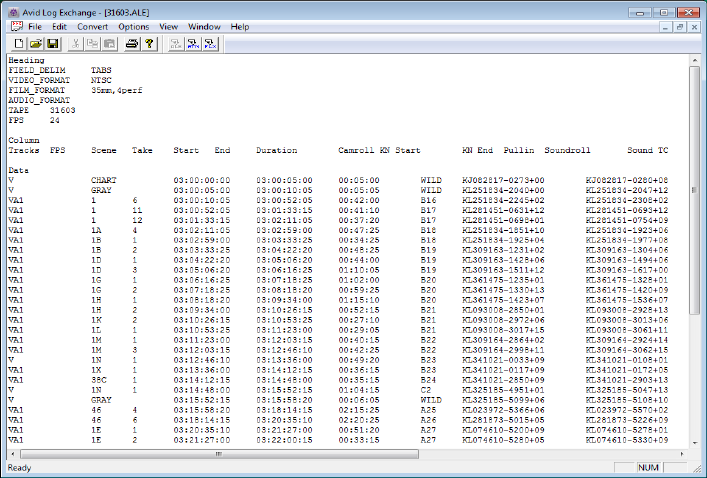Click the greyed-out ALE convert icon

(x=176, y=44)
